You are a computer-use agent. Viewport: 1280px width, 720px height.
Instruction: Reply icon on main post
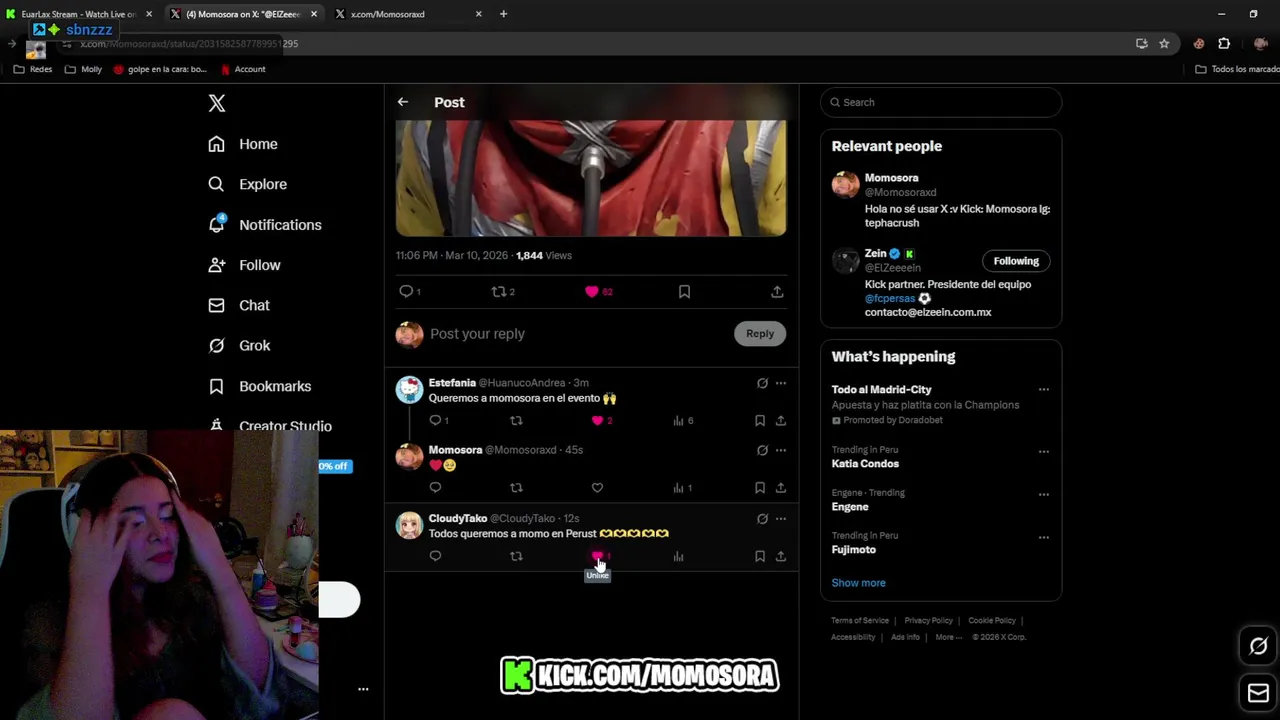coord(406,291)
